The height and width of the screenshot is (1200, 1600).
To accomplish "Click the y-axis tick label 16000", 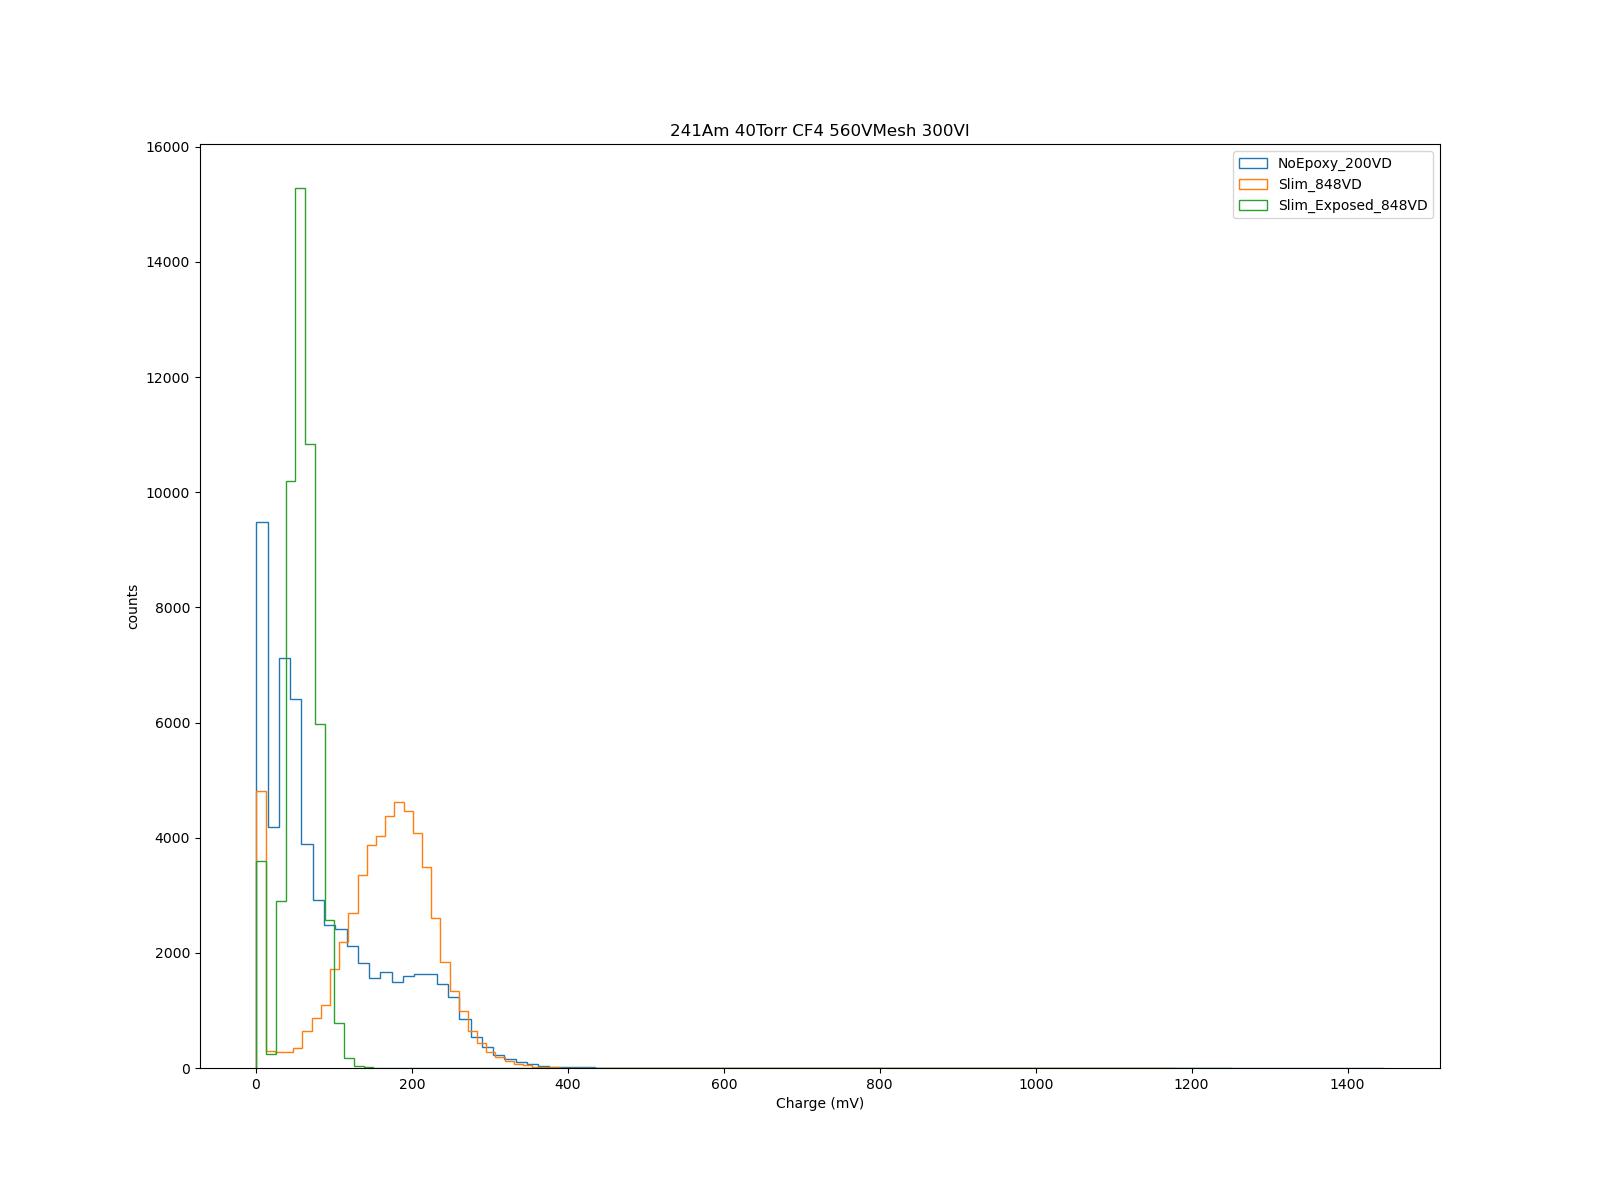I will 168,147.
